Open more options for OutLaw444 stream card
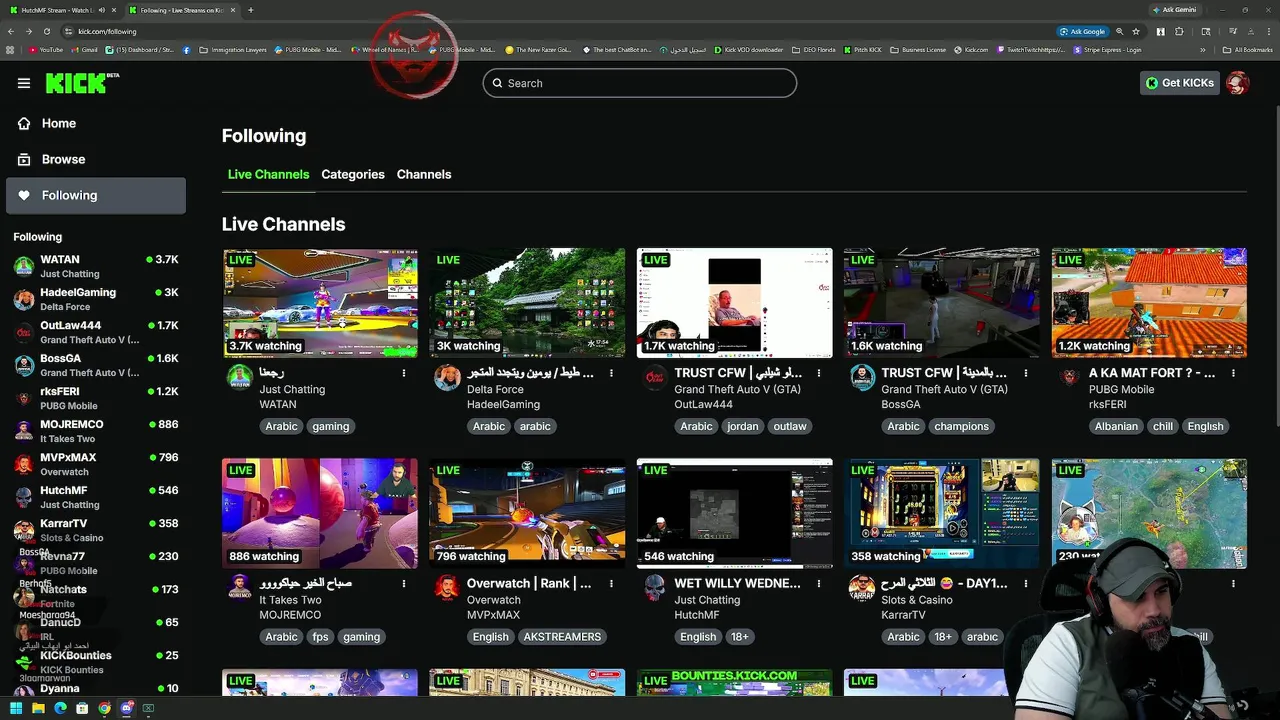Screen dimensions: 1280x720 pyautogui.click(x=818, y=373)
